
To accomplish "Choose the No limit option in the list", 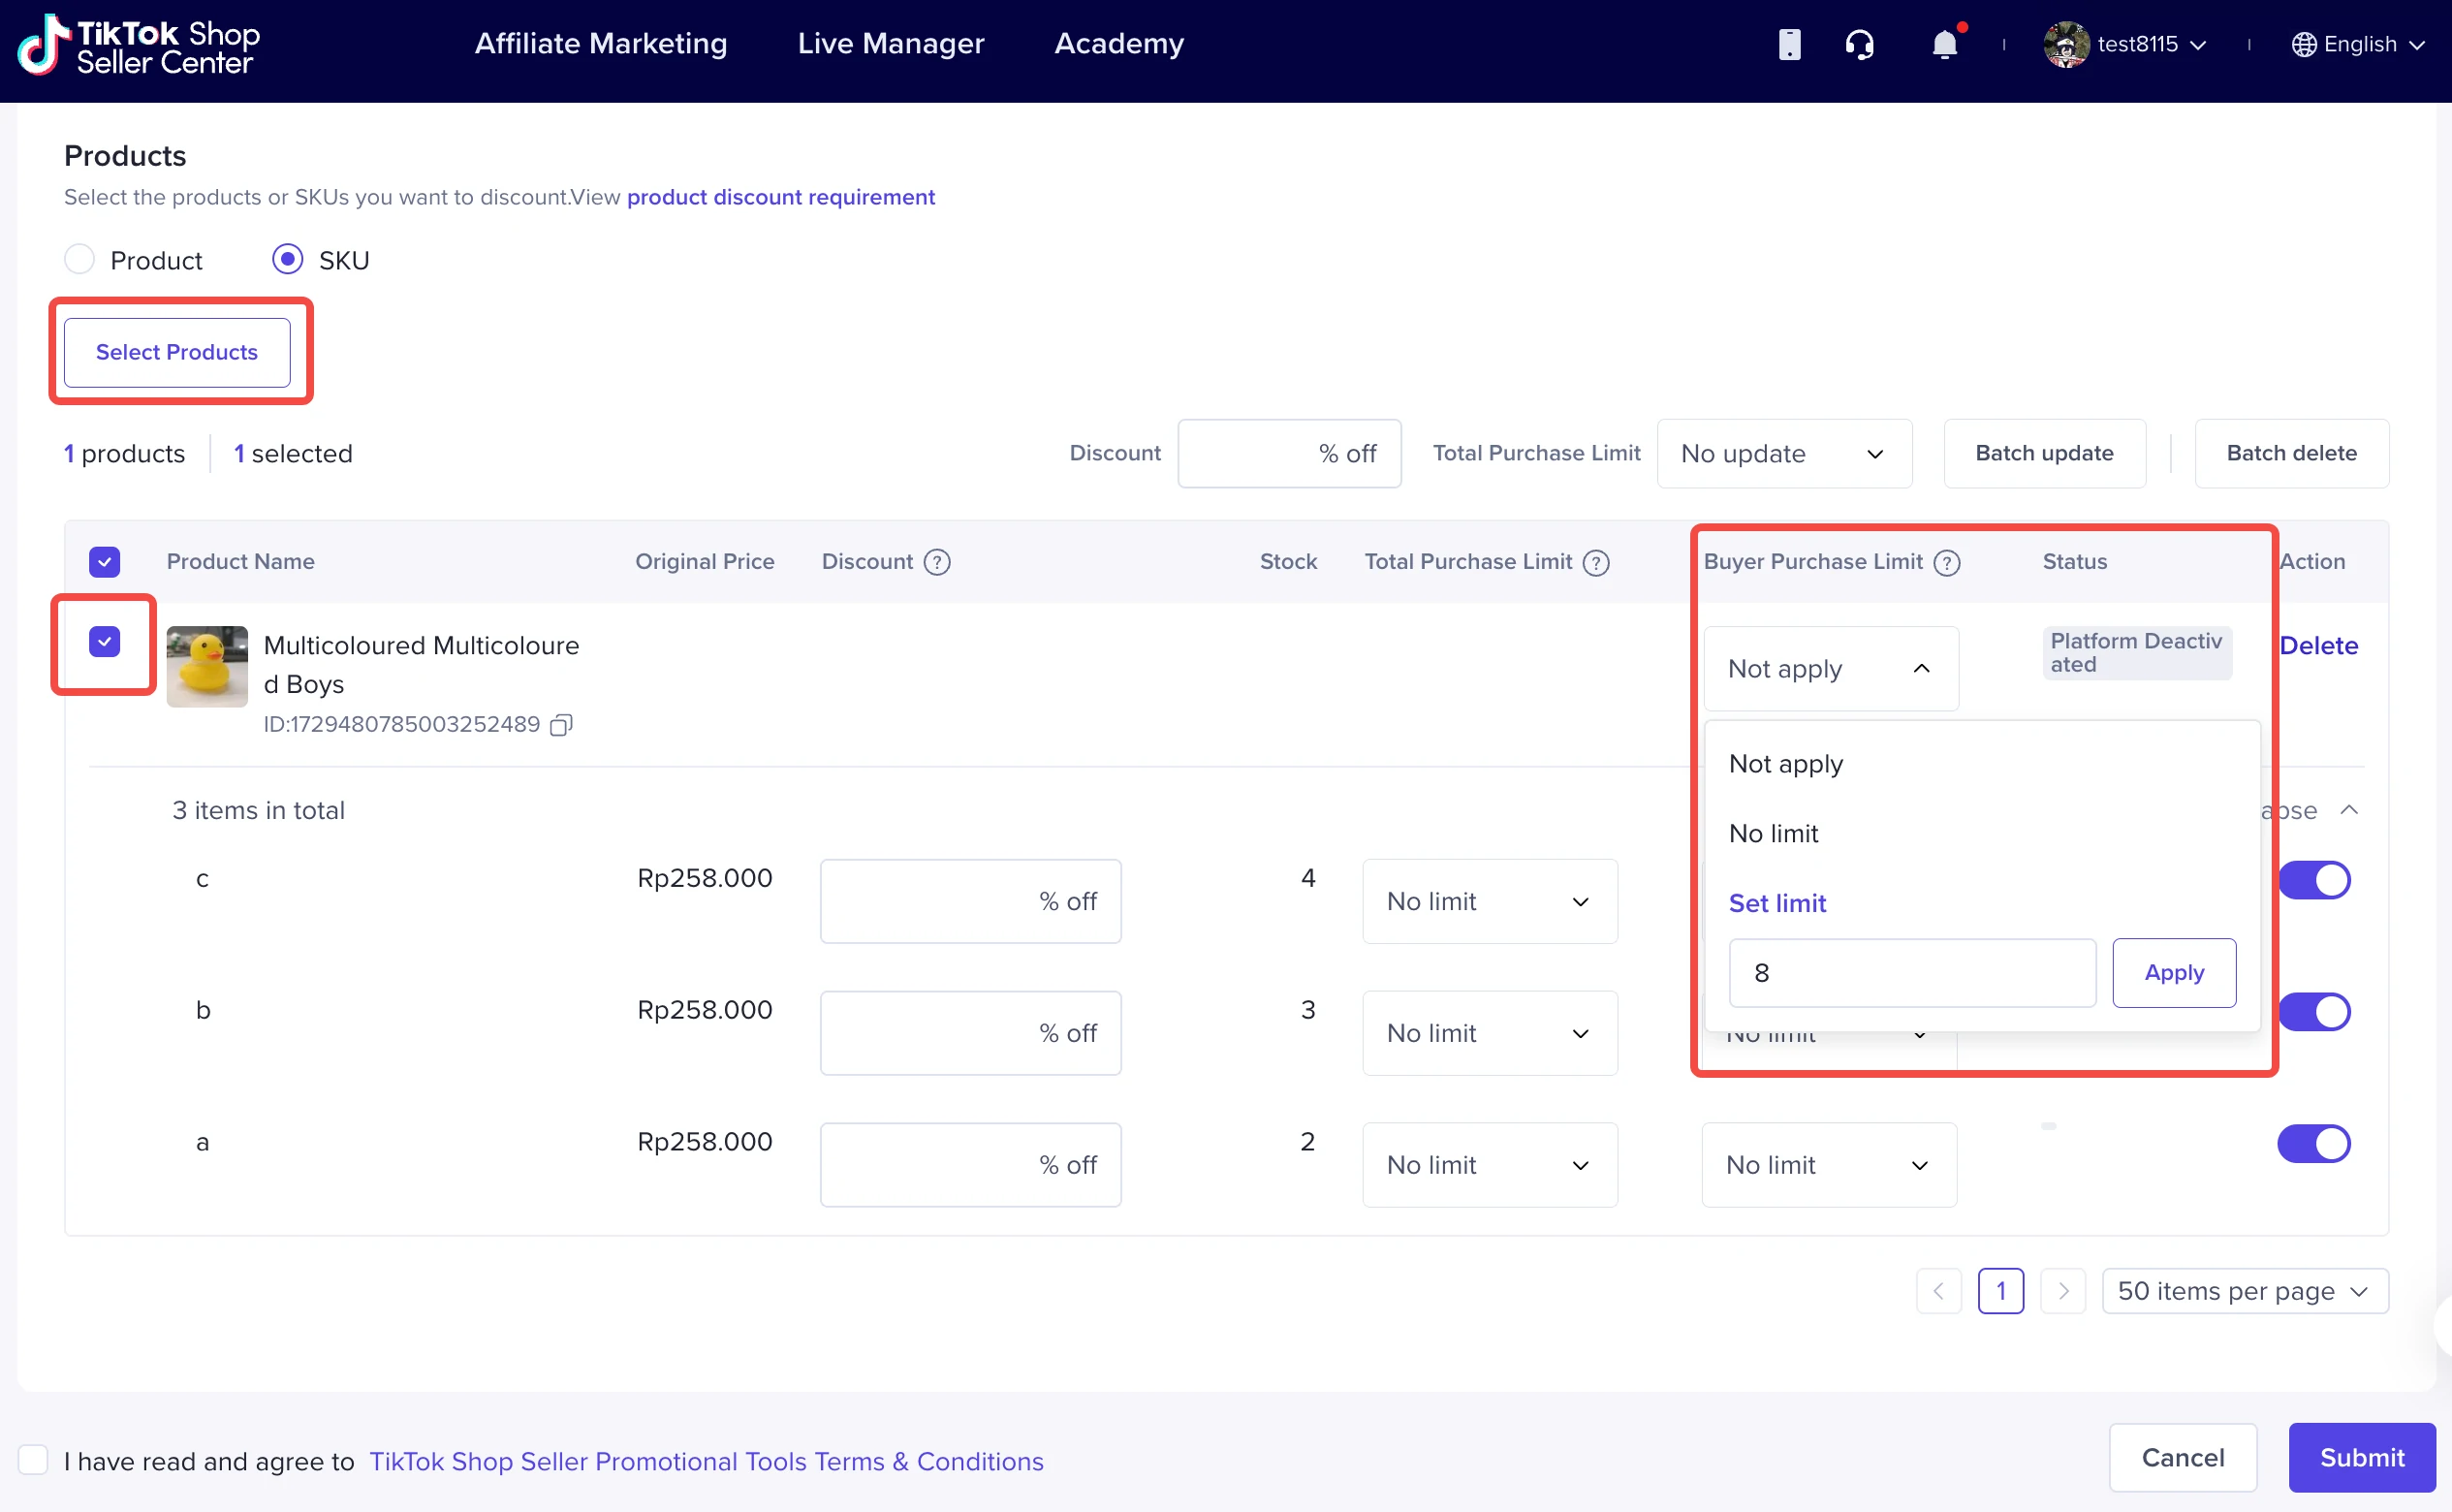I will click(1773, 833).
